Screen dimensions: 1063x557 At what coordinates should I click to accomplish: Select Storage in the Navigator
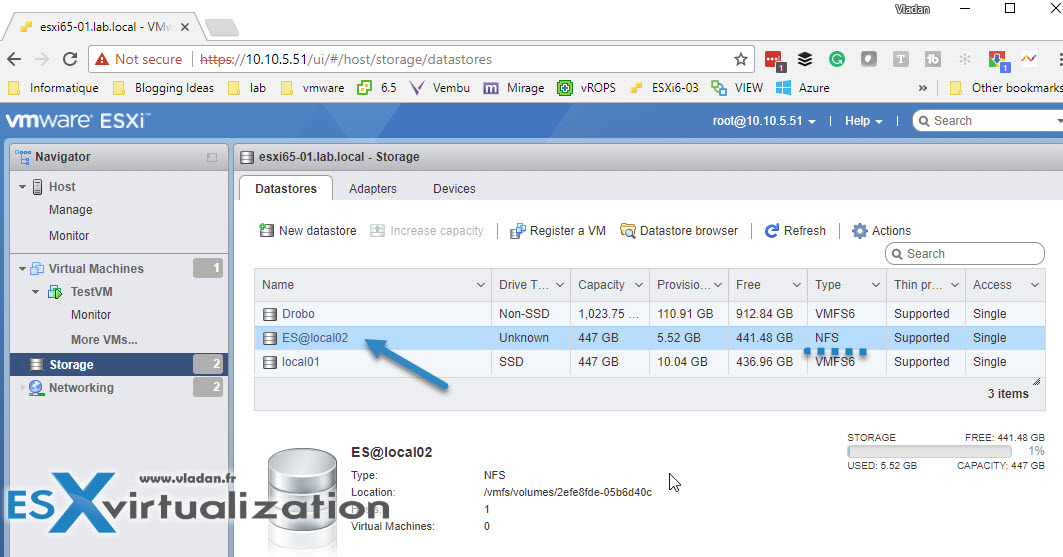119,365
